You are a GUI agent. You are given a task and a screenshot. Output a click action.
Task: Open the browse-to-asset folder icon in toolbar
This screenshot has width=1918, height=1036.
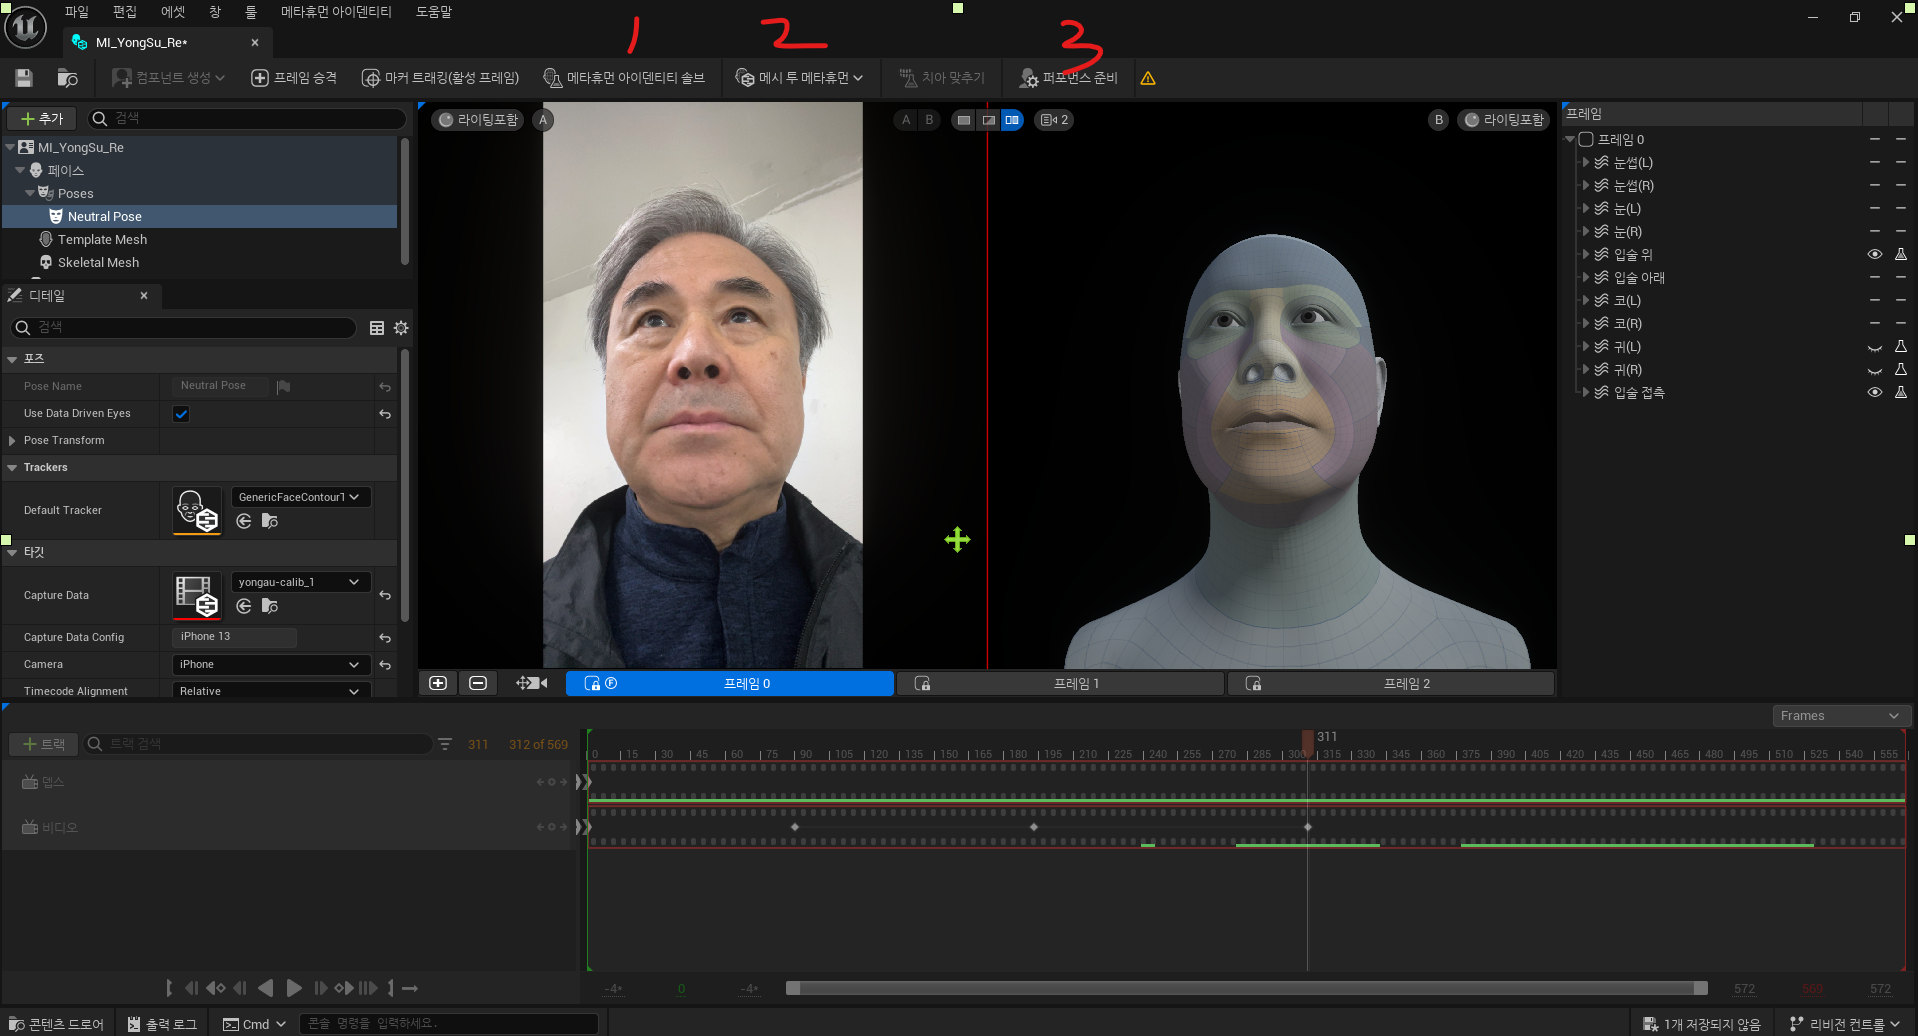pyautogui.click(x=67, y=78)
